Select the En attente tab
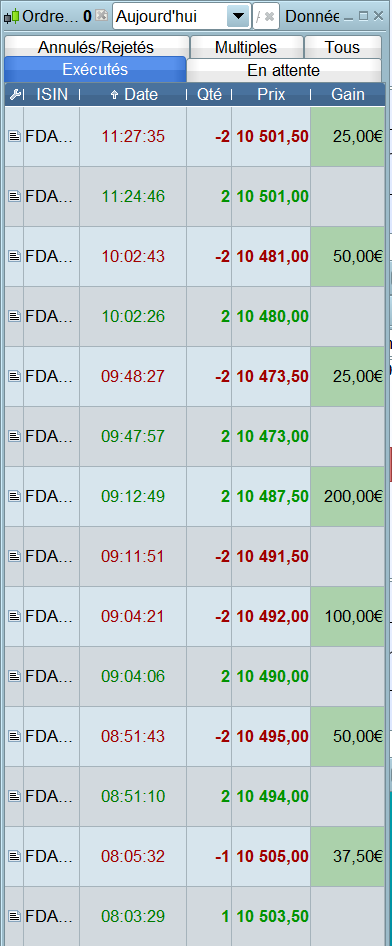 tap(283, 70)
